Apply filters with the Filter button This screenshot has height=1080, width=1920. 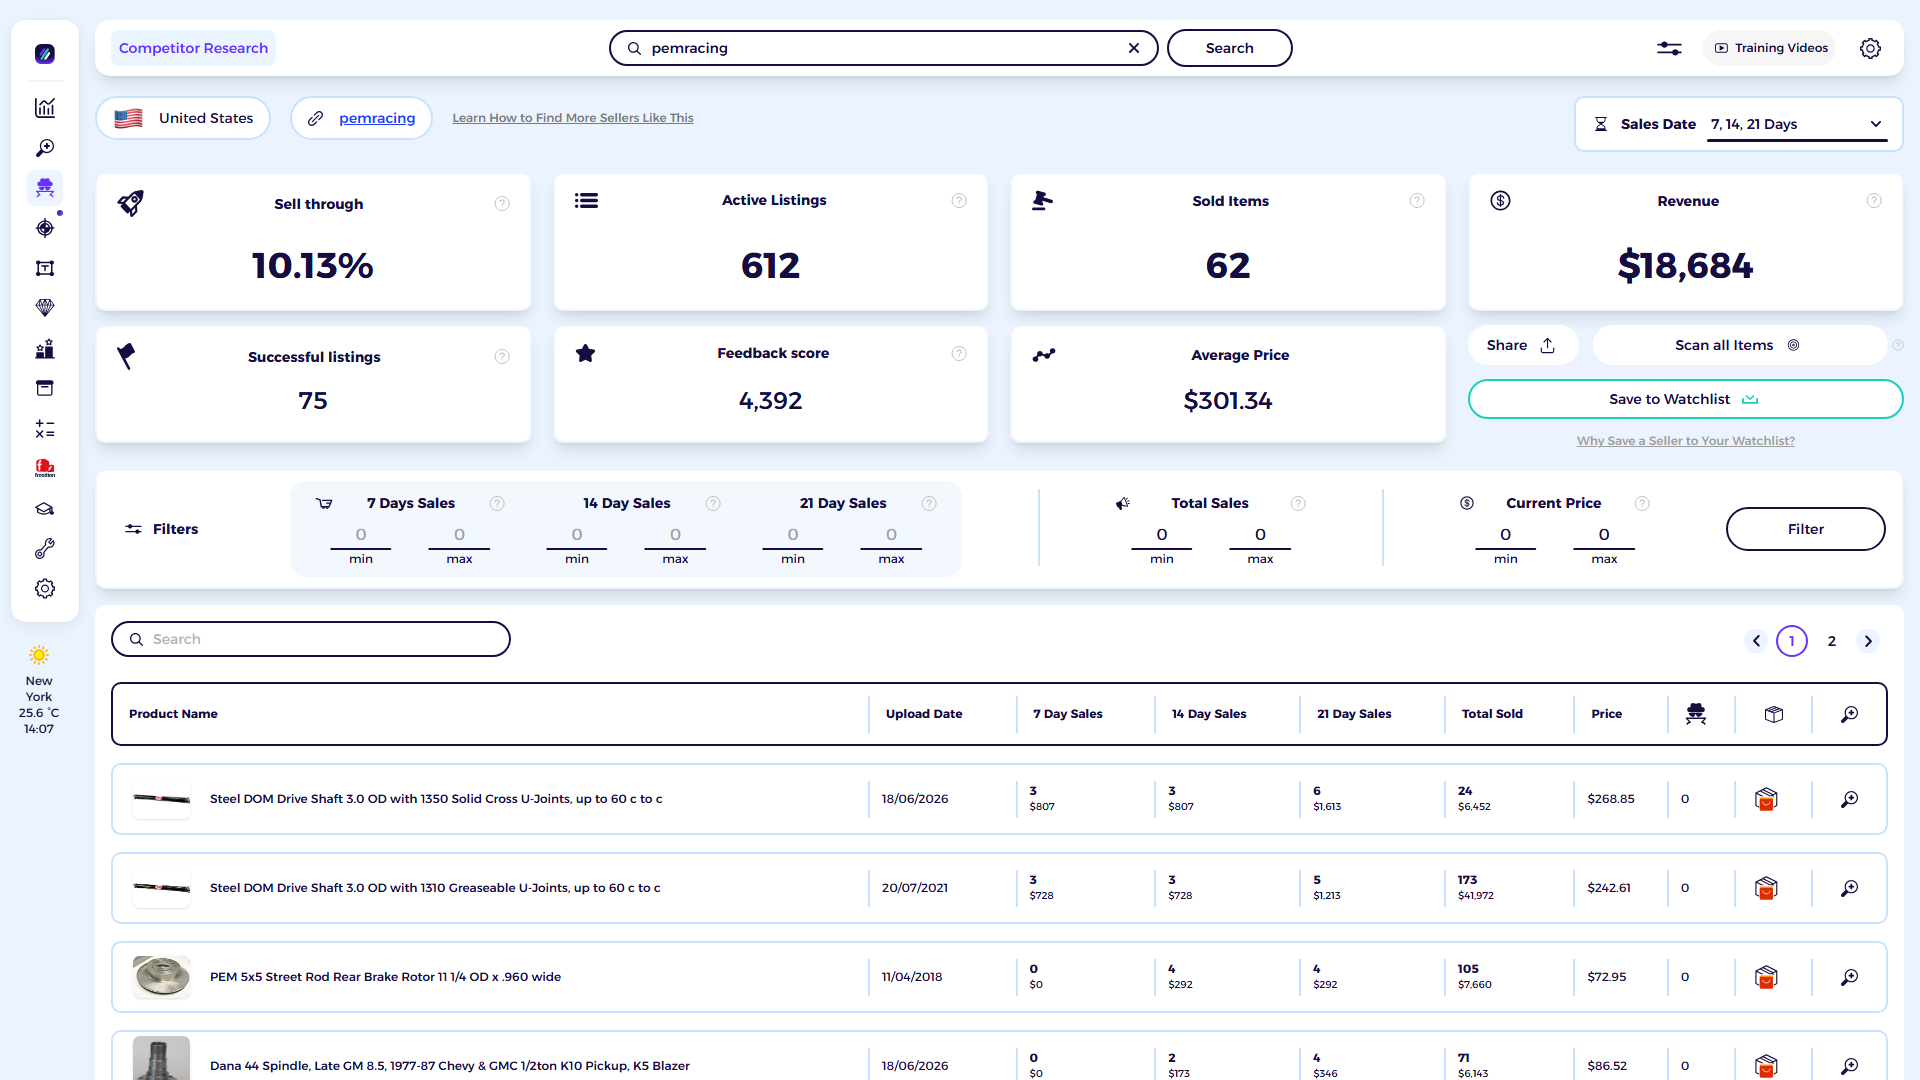[x=1805, y=529]
